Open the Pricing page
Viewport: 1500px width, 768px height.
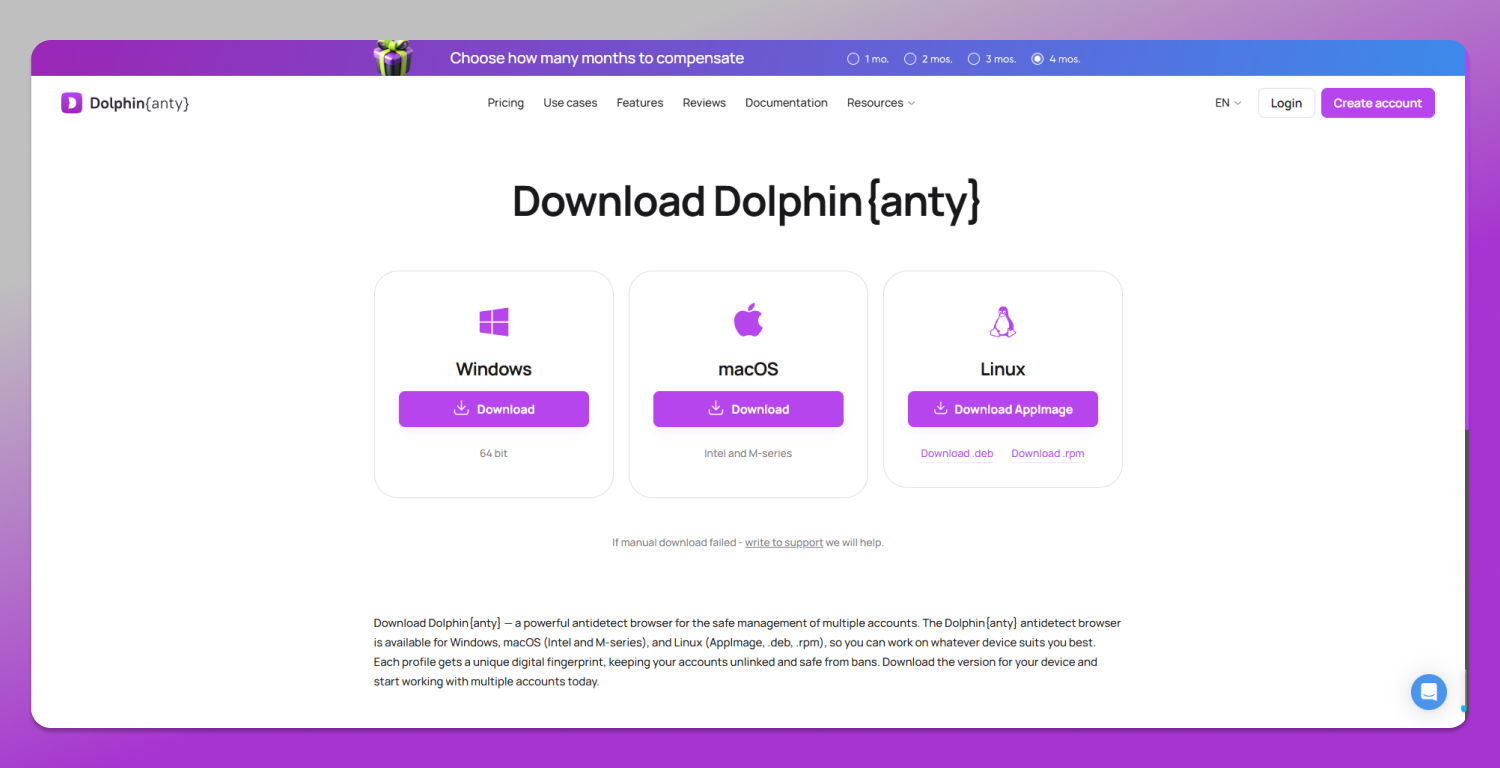click(506, 103)
